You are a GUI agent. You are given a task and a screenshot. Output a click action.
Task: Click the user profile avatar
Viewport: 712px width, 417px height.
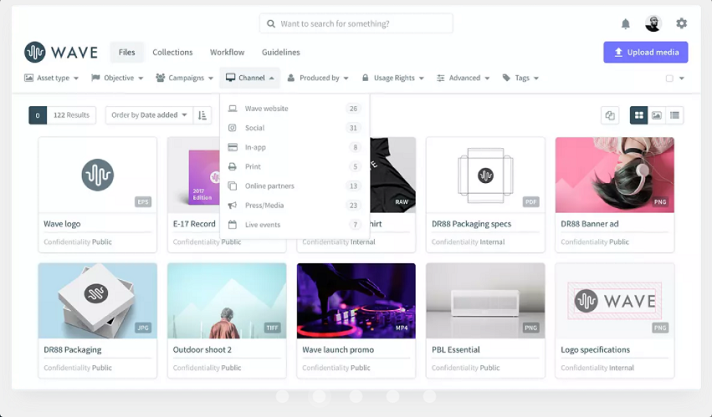653,24
